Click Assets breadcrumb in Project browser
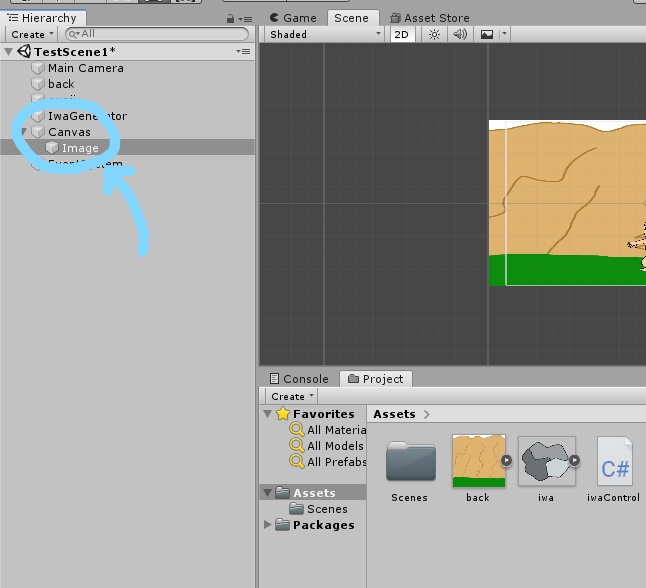Screen dimensions: 646x588 tap(394, 414)
